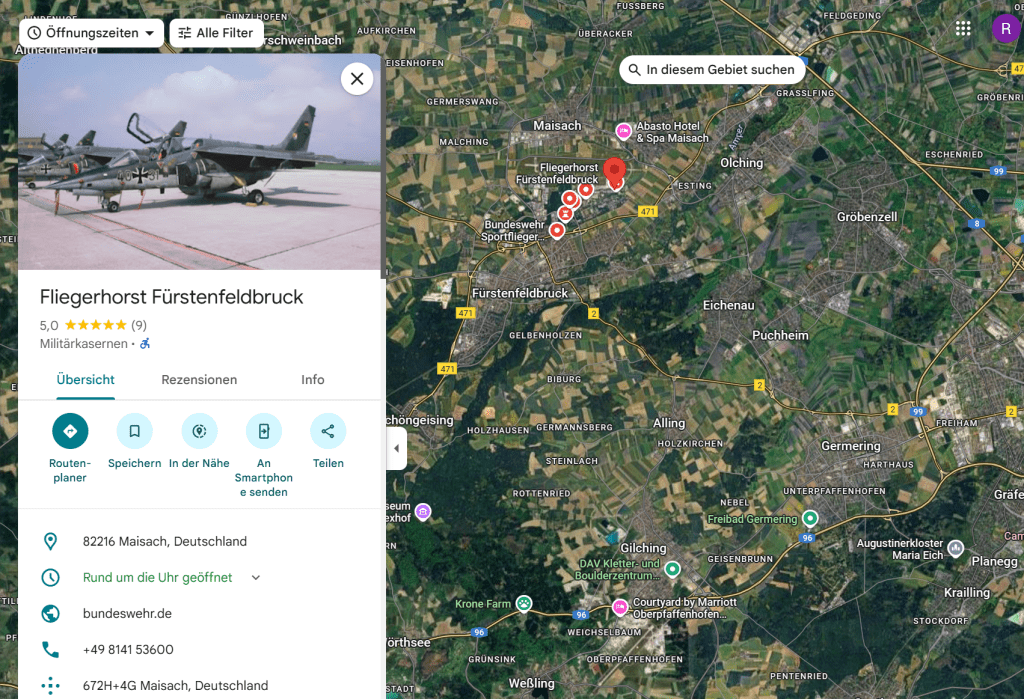
Task: Click Freibad Germering green marker
Action: click(810, 519)
